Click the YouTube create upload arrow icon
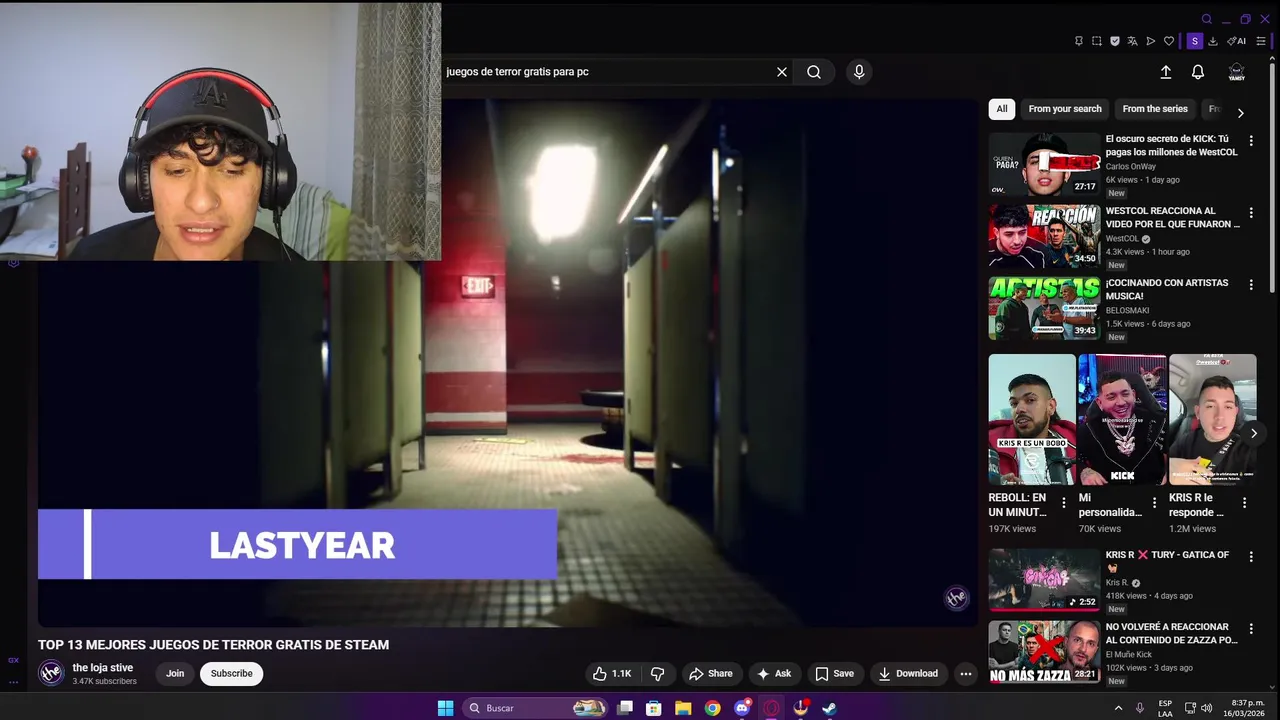The image size is (1280, 720). click(1166, 72)
